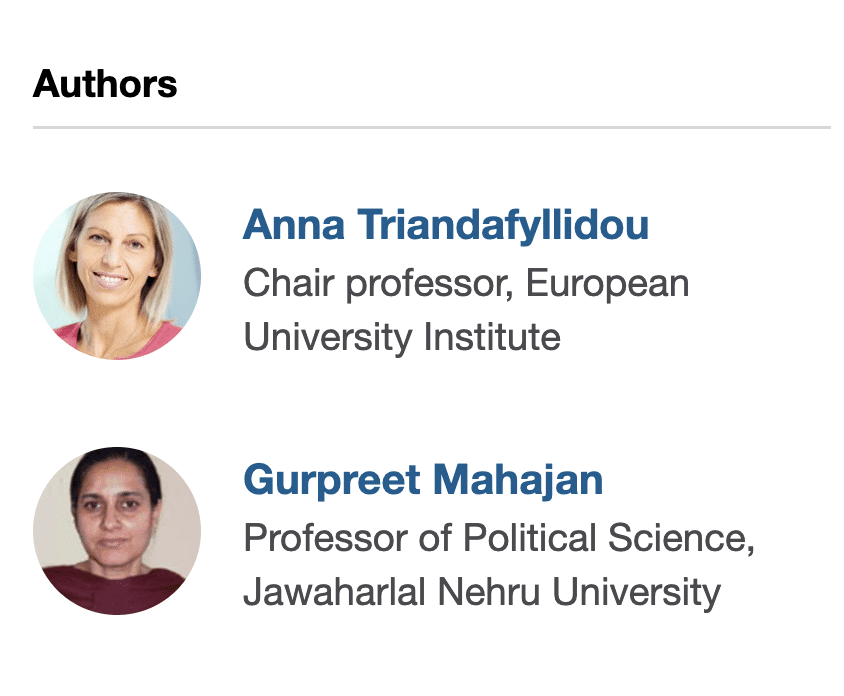This screenshot has width=844, height=696.
Task: Open Gurpreet Mahajan's author profile link
Action: pos(423,480)
